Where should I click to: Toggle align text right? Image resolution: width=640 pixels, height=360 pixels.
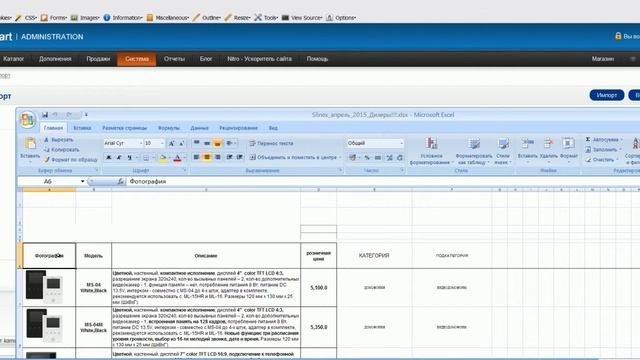point(218,157)
